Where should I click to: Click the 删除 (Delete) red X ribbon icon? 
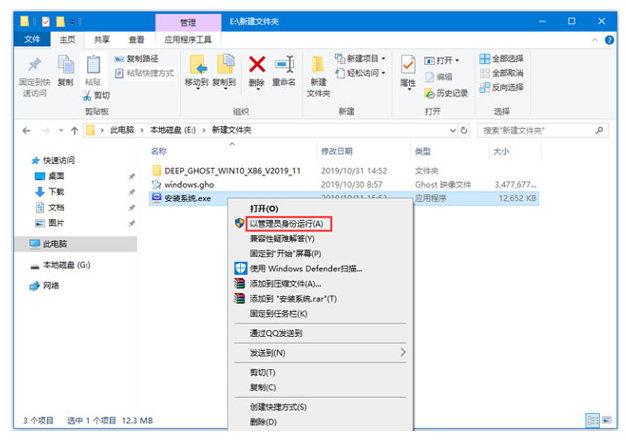(x=257, y=67)
